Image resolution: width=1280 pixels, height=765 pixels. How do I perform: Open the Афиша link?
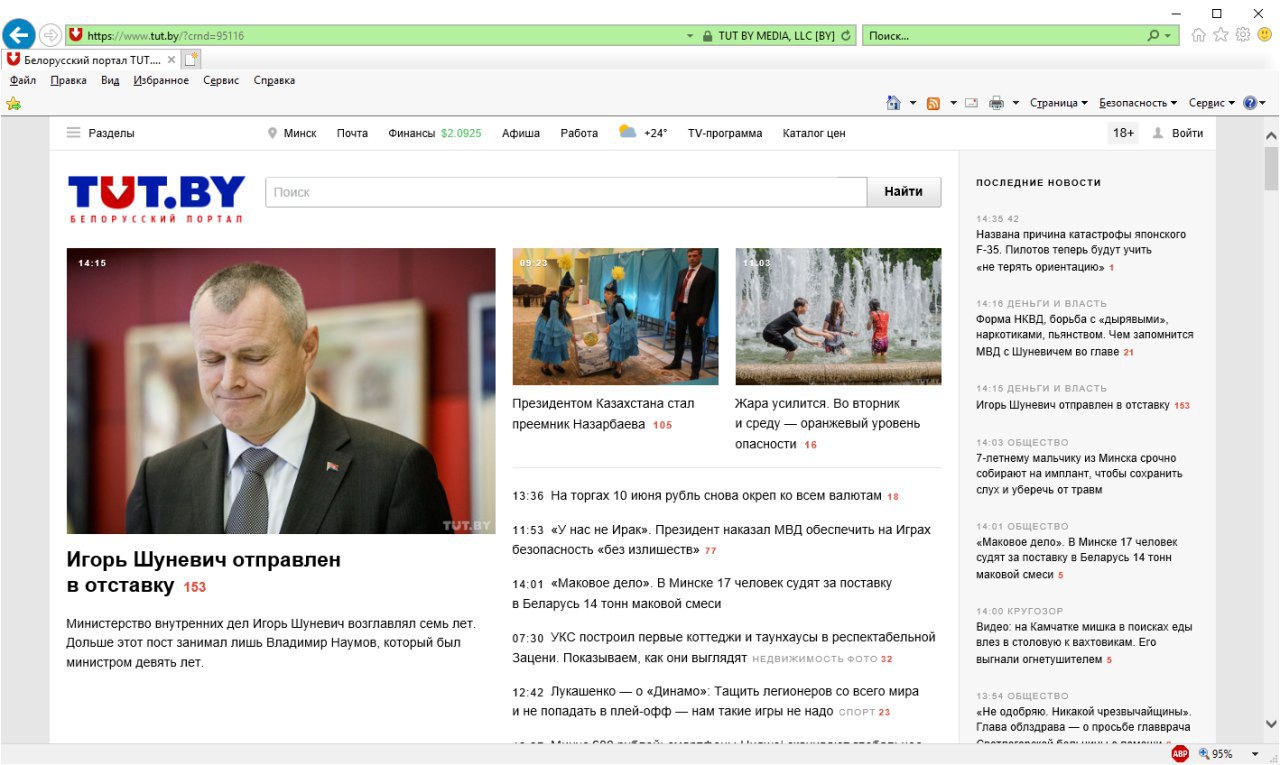click(x=521, y=133)
